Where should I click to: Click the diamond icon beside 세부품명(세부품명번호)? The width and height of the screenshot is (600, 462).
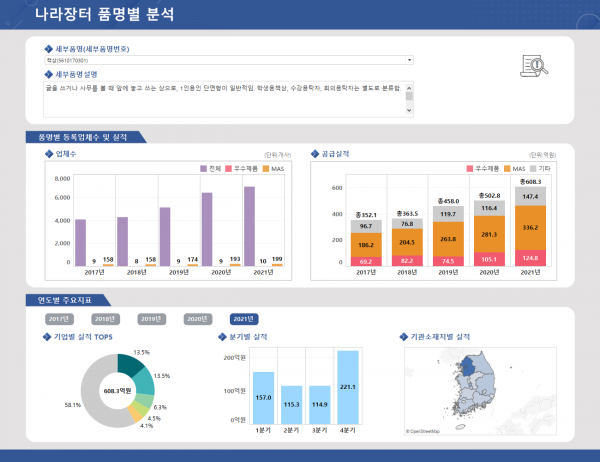pyautogui.click(x=48, y=48)
